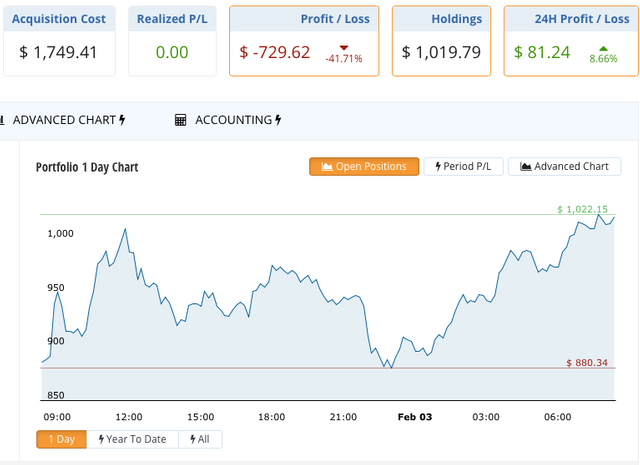Viewport: 640px width, 465px height.
Task: Click the $ 880.34 low marker label
Action: point(587,363)
